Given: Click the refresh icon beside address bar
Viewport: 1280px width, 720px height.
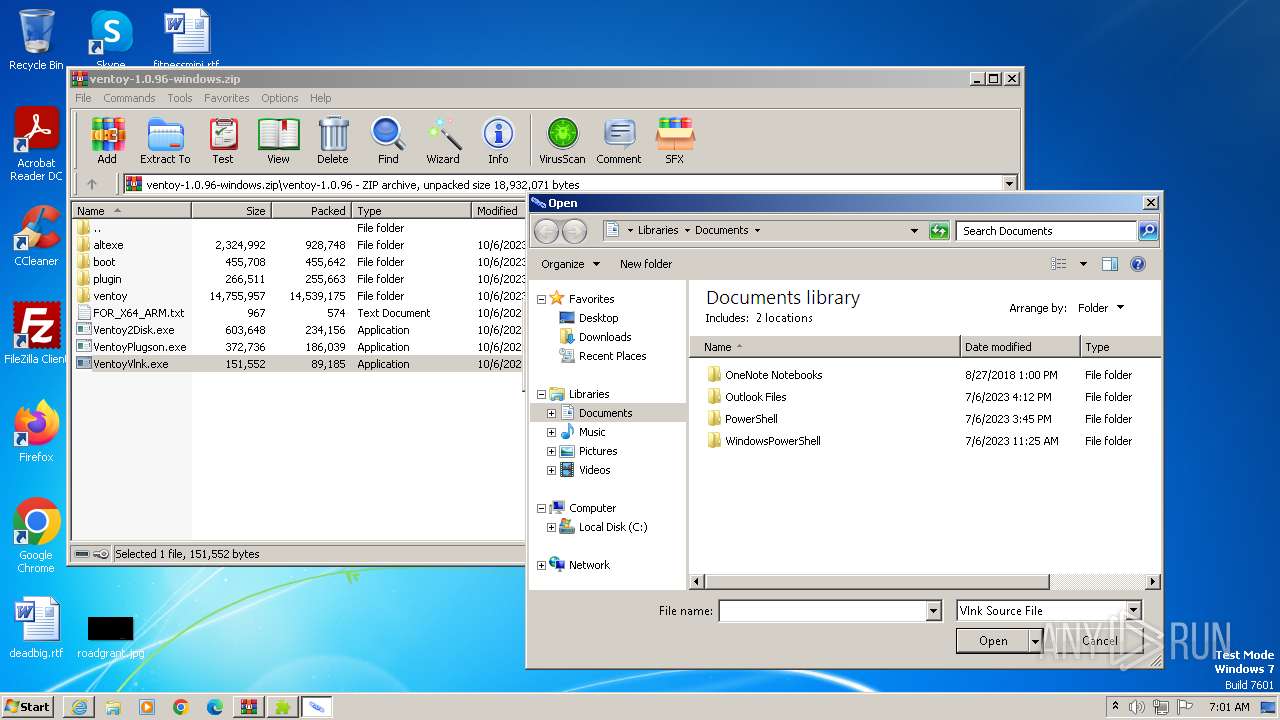Looking at the screenshot, I should tap(938, 231).
